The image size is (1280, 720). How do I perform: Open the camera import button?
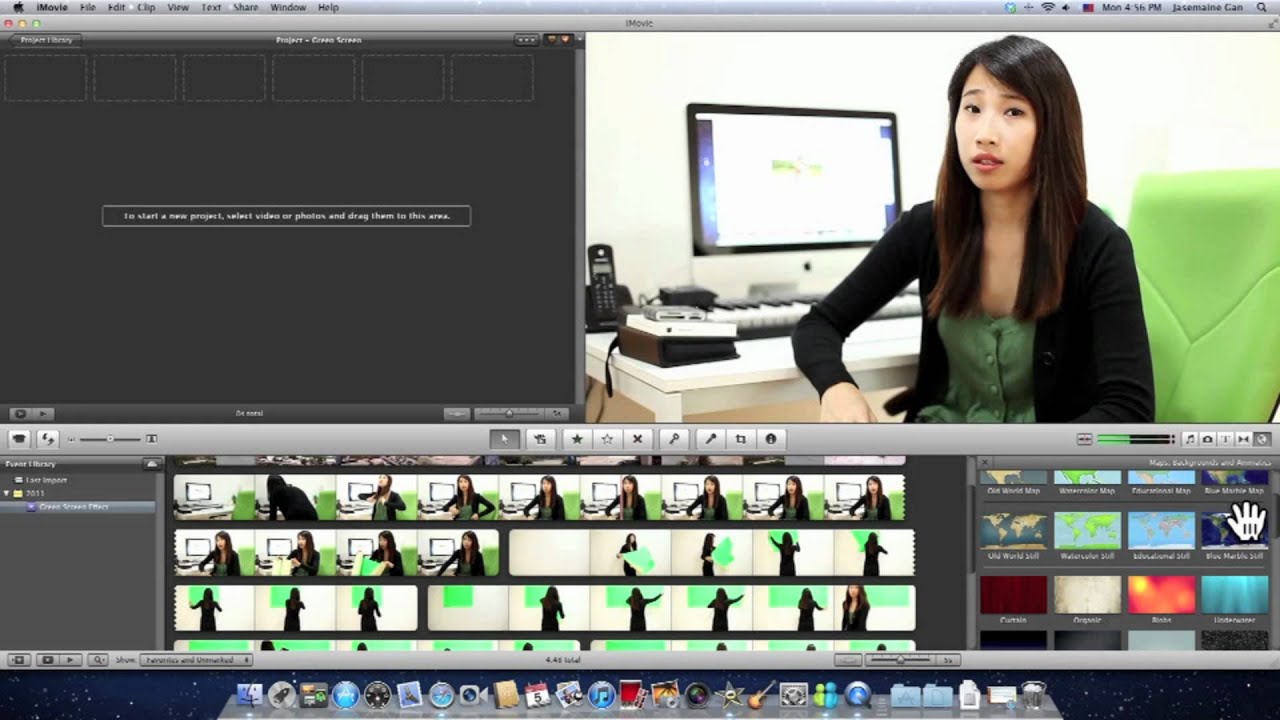(19, 439)
